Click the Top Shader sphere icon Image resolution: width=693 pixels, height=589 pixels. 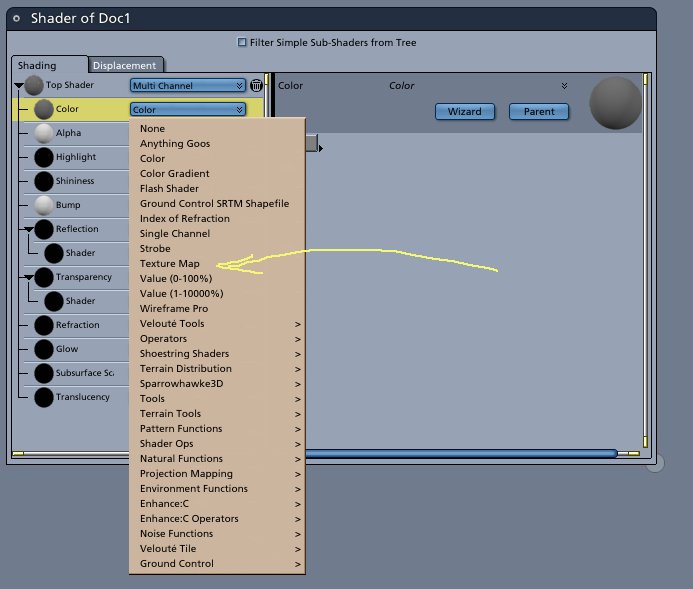pyautogui.click(x=34, y=85)
